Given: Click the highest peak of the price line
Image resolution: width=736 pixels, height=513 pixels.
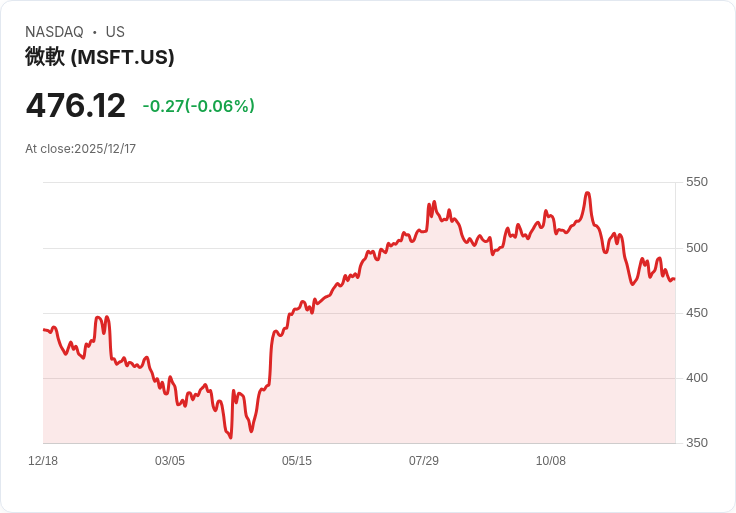Looking at the screenshot, I should tap(587, 193).
